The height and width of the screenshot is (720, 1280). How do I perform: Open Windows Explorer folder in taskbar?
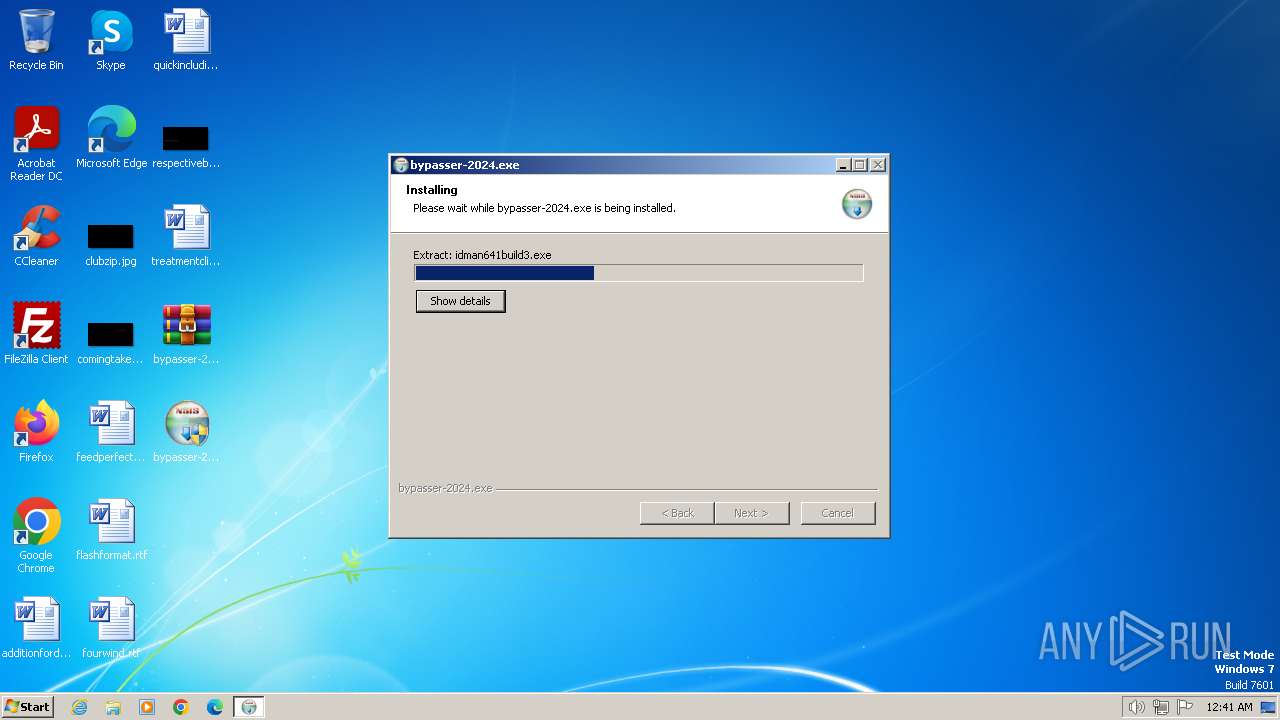pyautogui.click(x=113, y=707)
